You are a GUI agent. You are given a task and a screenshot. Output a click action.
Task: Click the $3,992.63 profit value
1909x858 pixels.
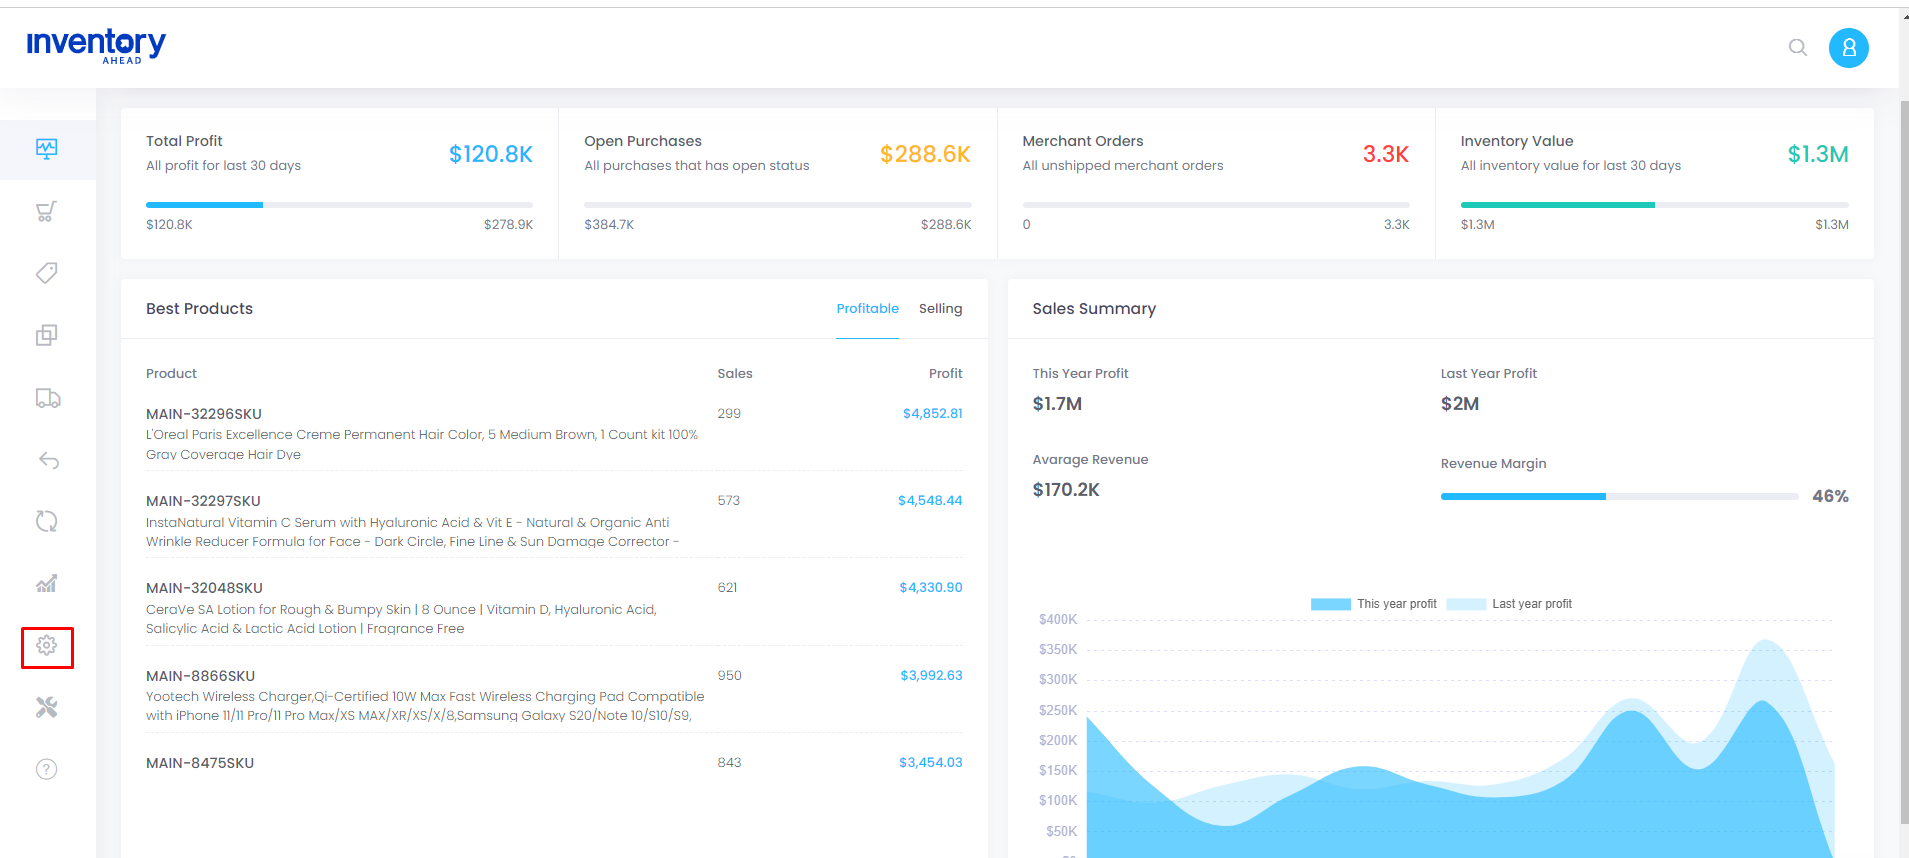[x=931, y=676]
